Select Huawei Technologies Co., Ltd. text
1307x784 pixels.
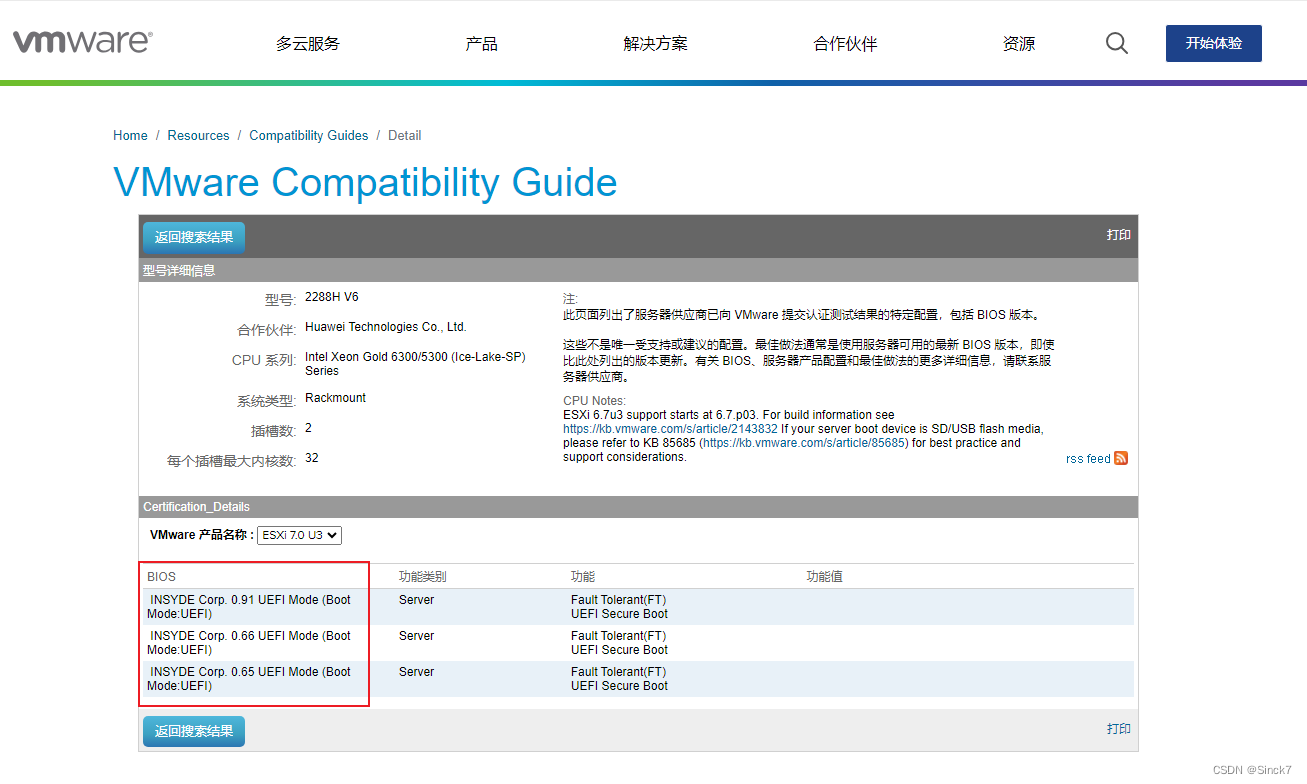click(x=386, y=326)
